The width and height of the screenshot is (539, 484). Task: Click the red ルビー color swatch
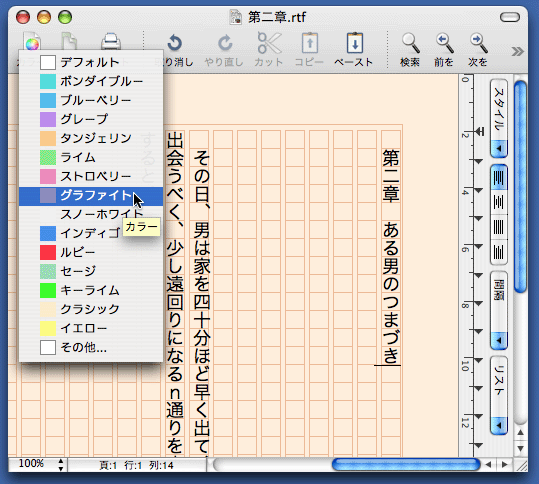(48, 252)
